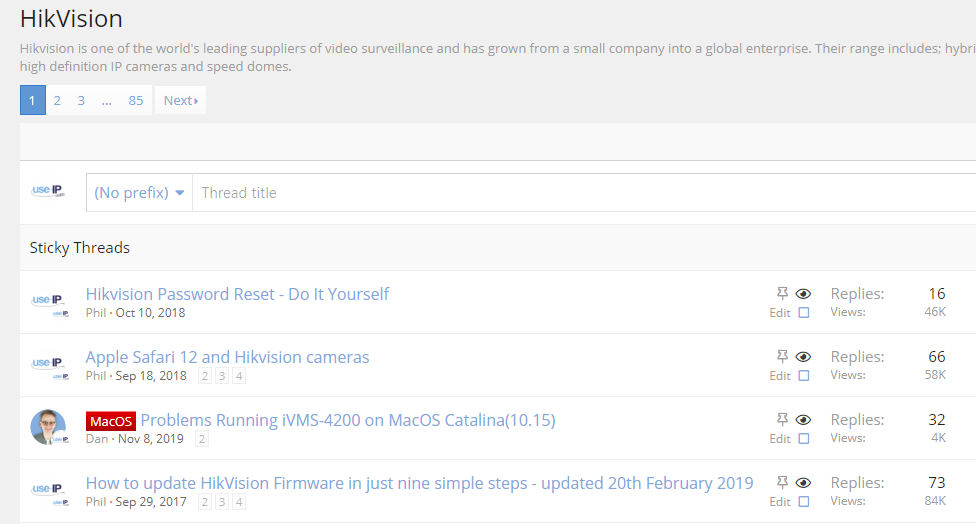Click use-IP avatar next to Apple Safari thread
Viewport: 976px width, 524px height.
coord(48,364)
